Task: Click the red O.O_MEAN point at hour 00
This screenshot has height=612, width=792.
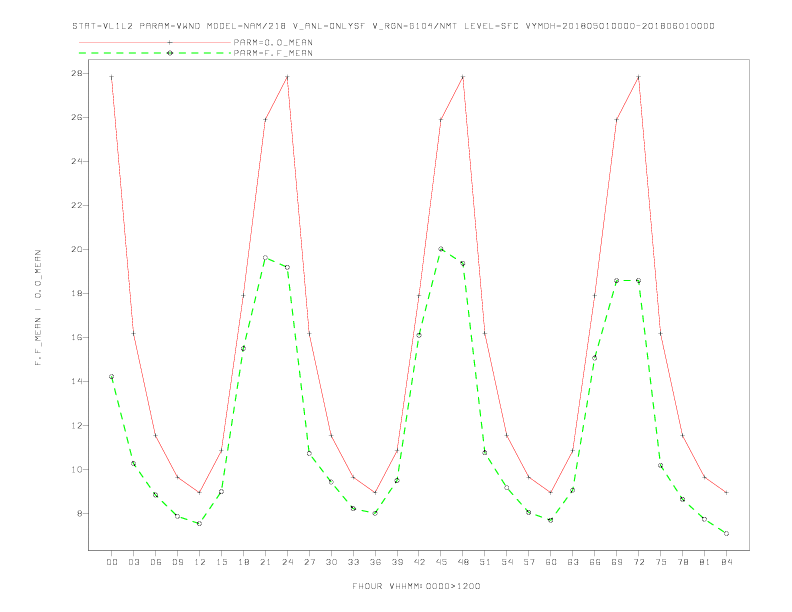Action: click(x=112, y=77)
